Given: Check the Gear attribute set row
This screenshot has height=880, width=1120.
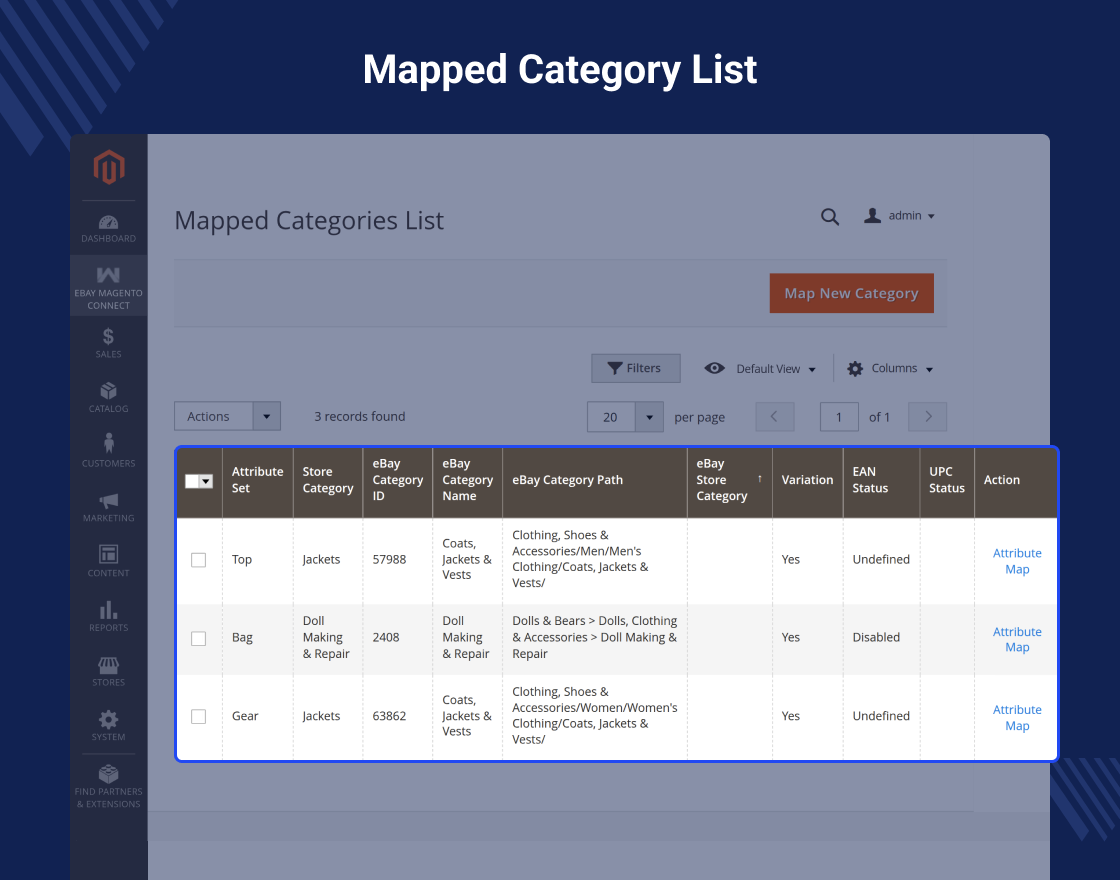Looking at the screenshot, I should (199, 716).
